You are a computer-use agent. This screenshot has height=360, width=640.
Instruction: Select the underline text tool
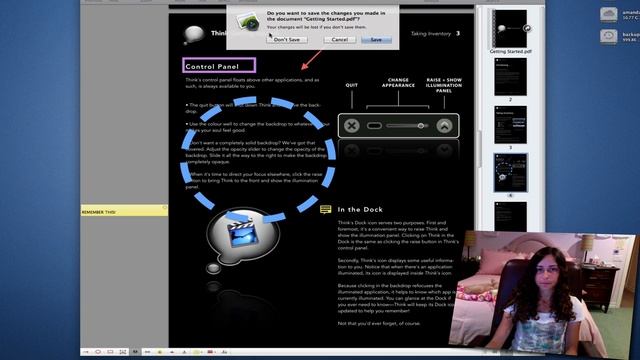point(184,352)
